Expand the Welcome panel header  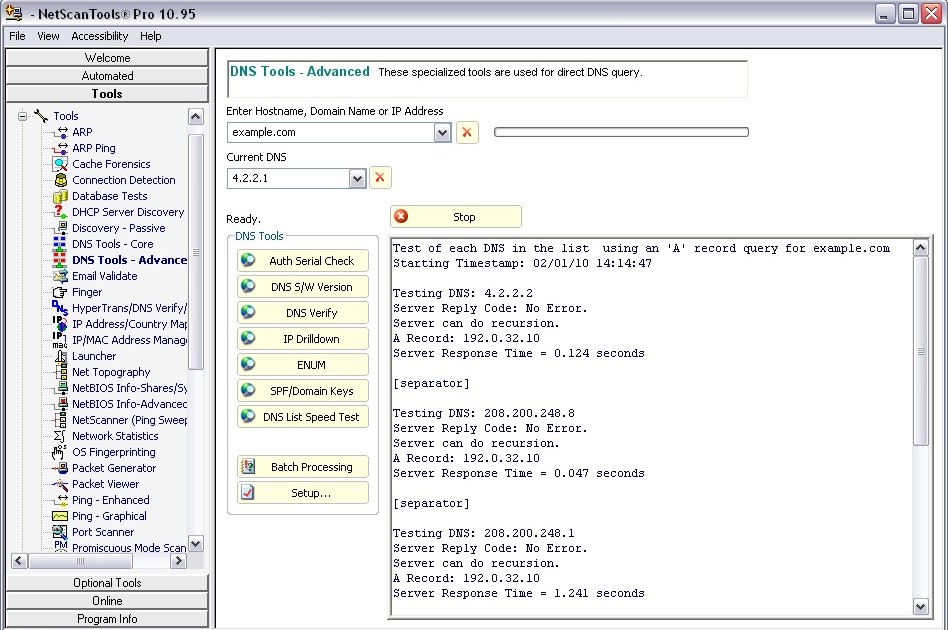click(x=107, y=58)
